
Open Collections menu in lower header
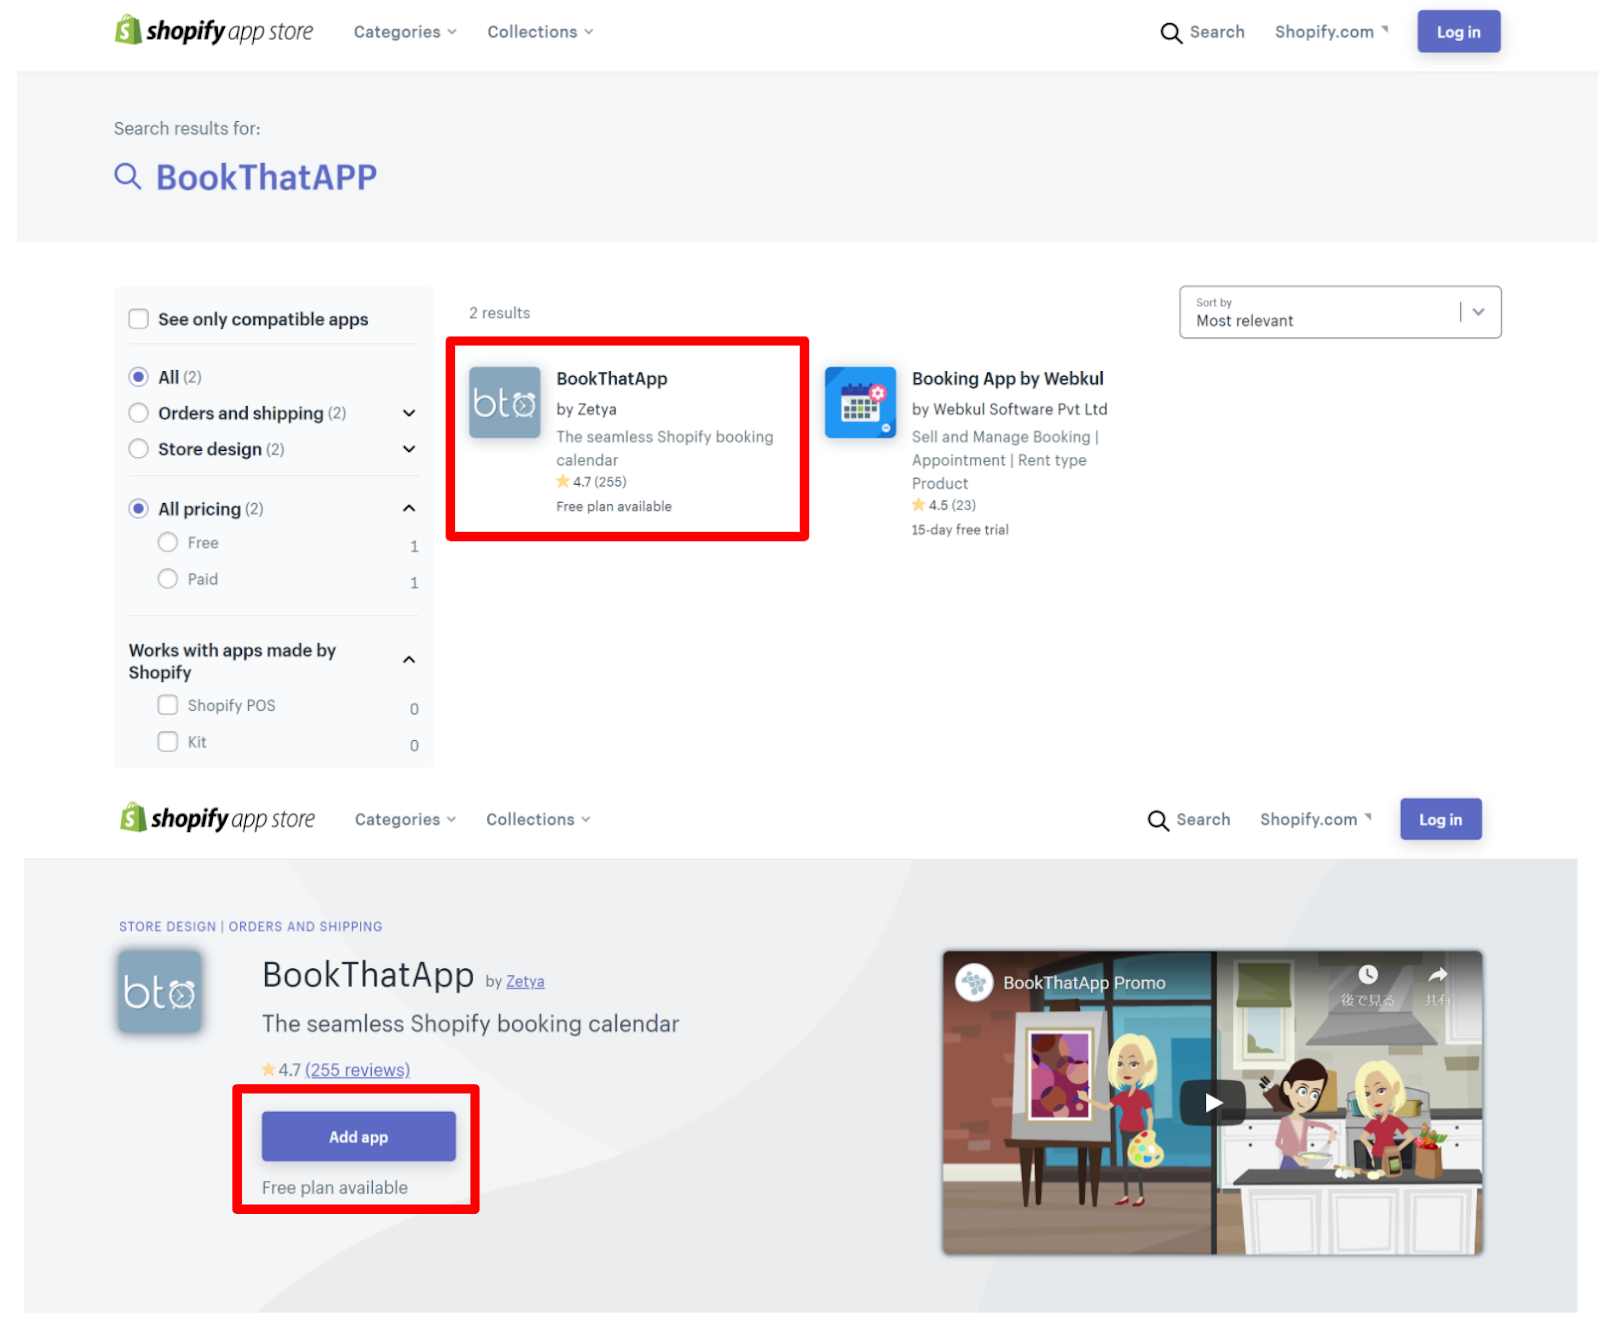point(538,819)
